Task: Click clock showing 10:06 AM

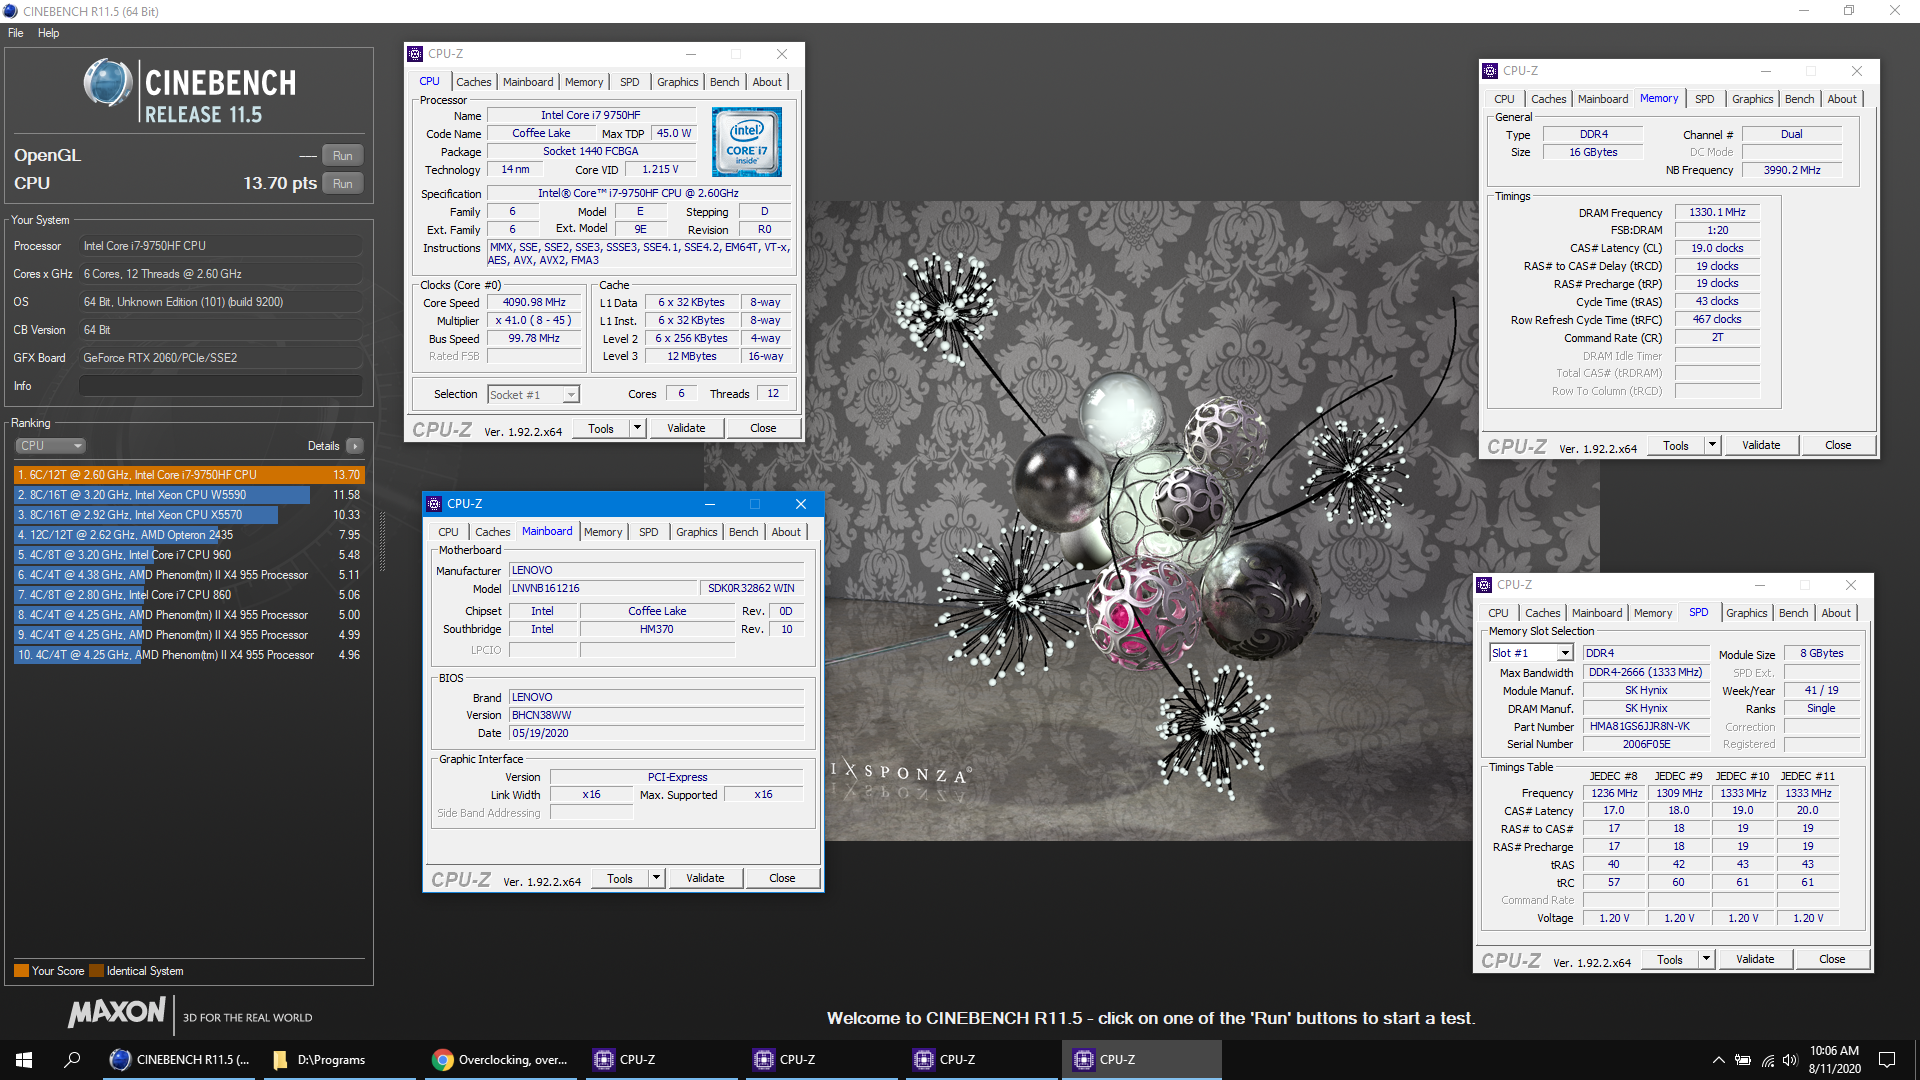Action: coord(1834,1051)
